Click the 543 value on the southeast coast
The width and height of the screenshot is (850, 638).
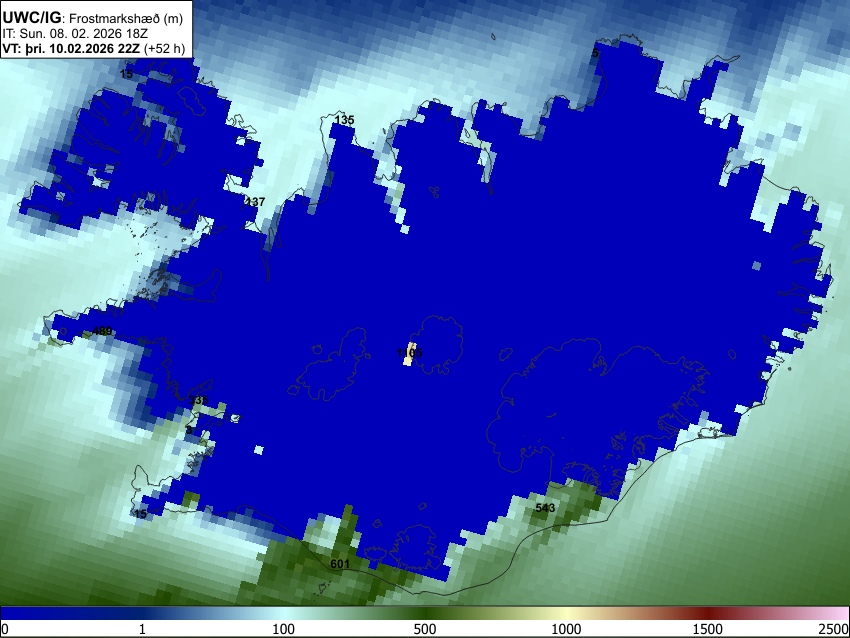545,508
